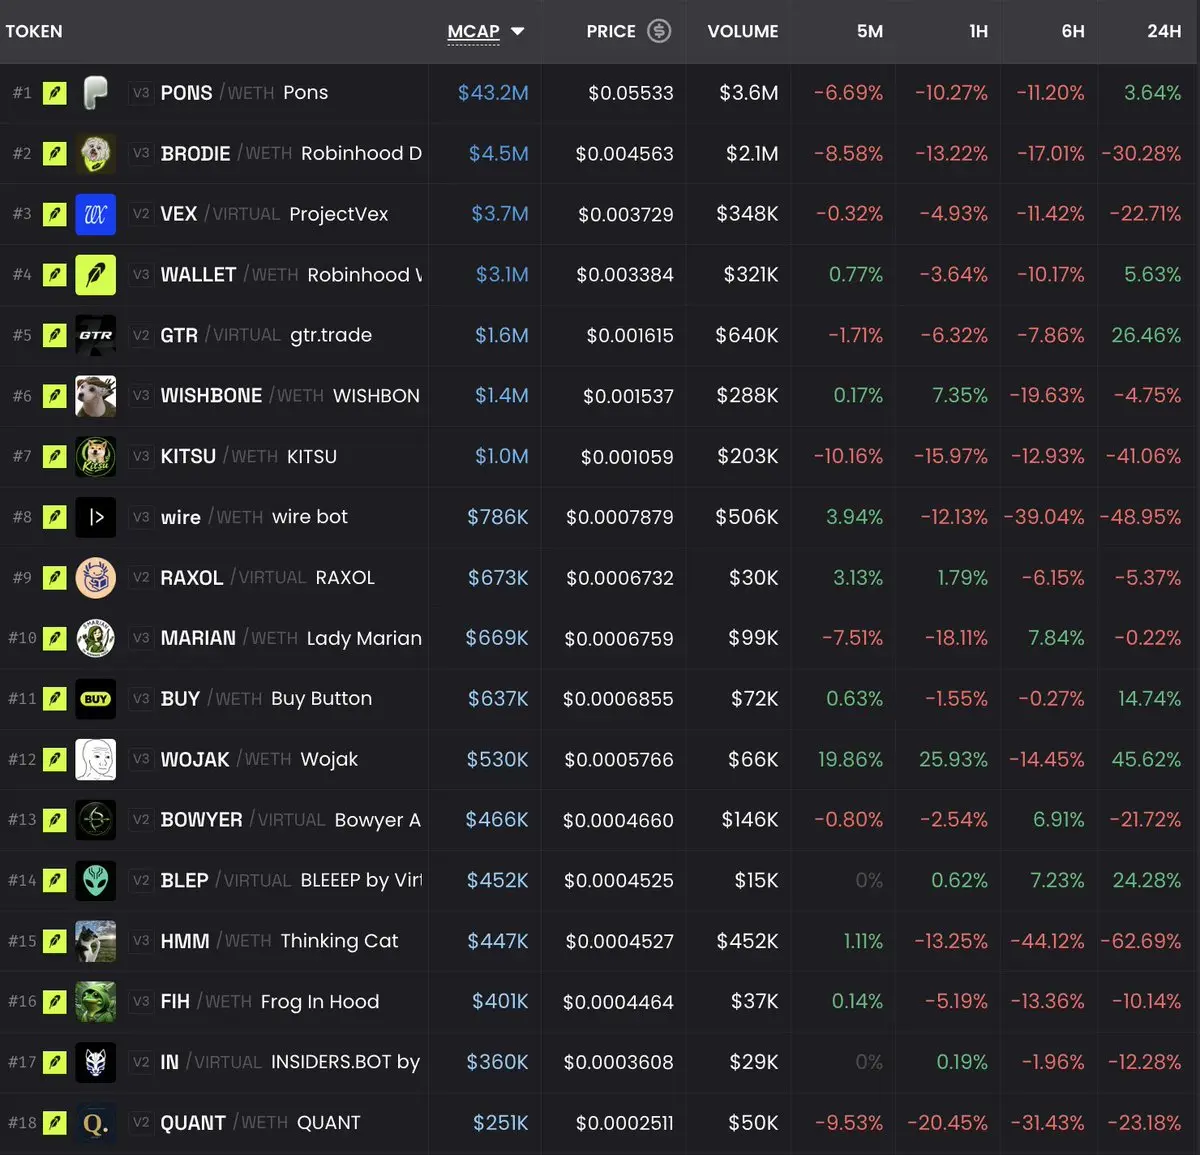
Task: Click wire bot 6H change -39.04%
Action: 1044,517
